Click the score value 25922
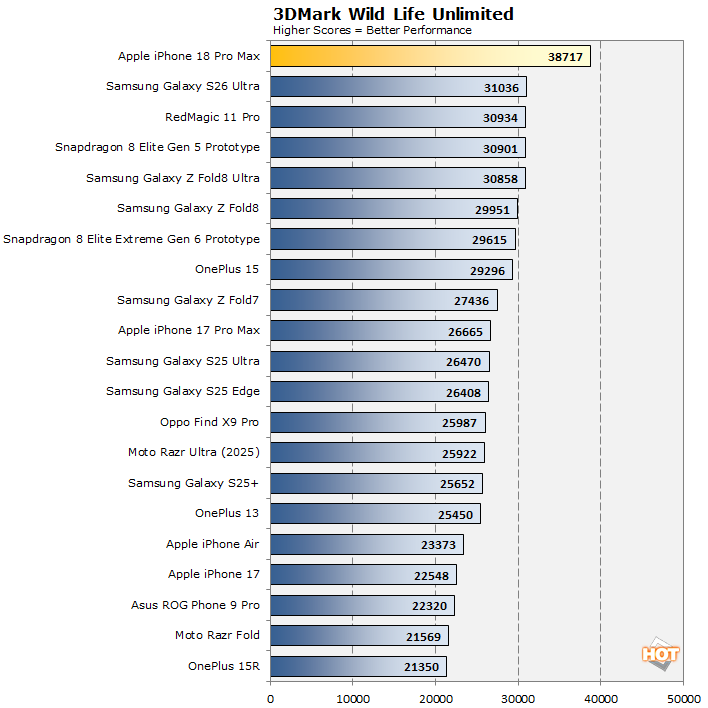Viewport: 708px width, 708px height. click(459, 453)
